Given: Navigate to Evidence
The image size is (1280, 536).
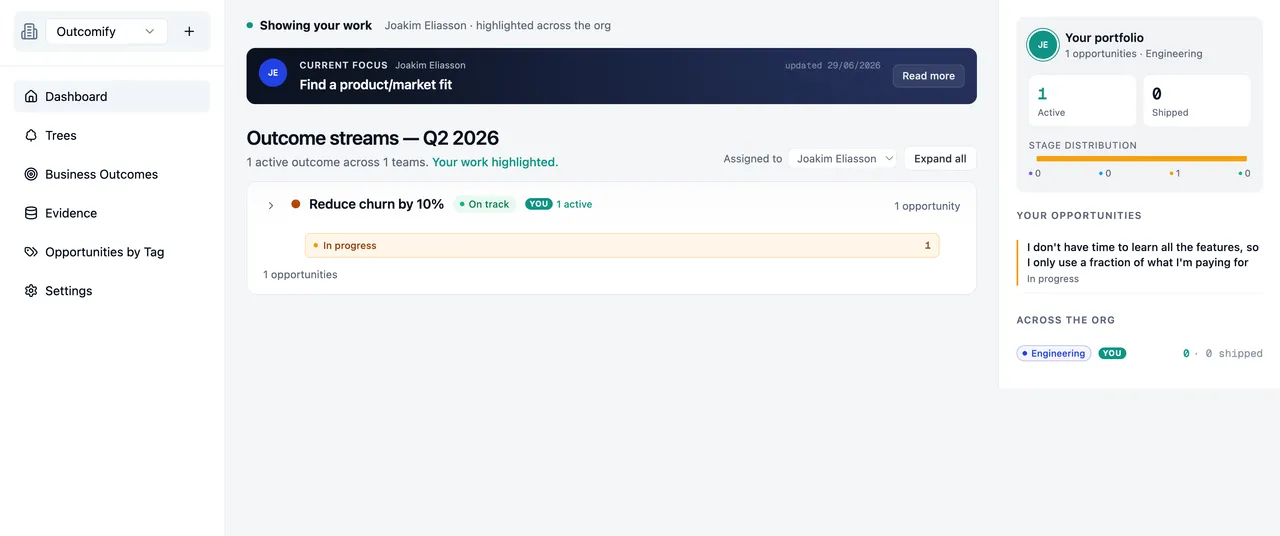Looking at the screenshot, I should (x=112, y=213).
